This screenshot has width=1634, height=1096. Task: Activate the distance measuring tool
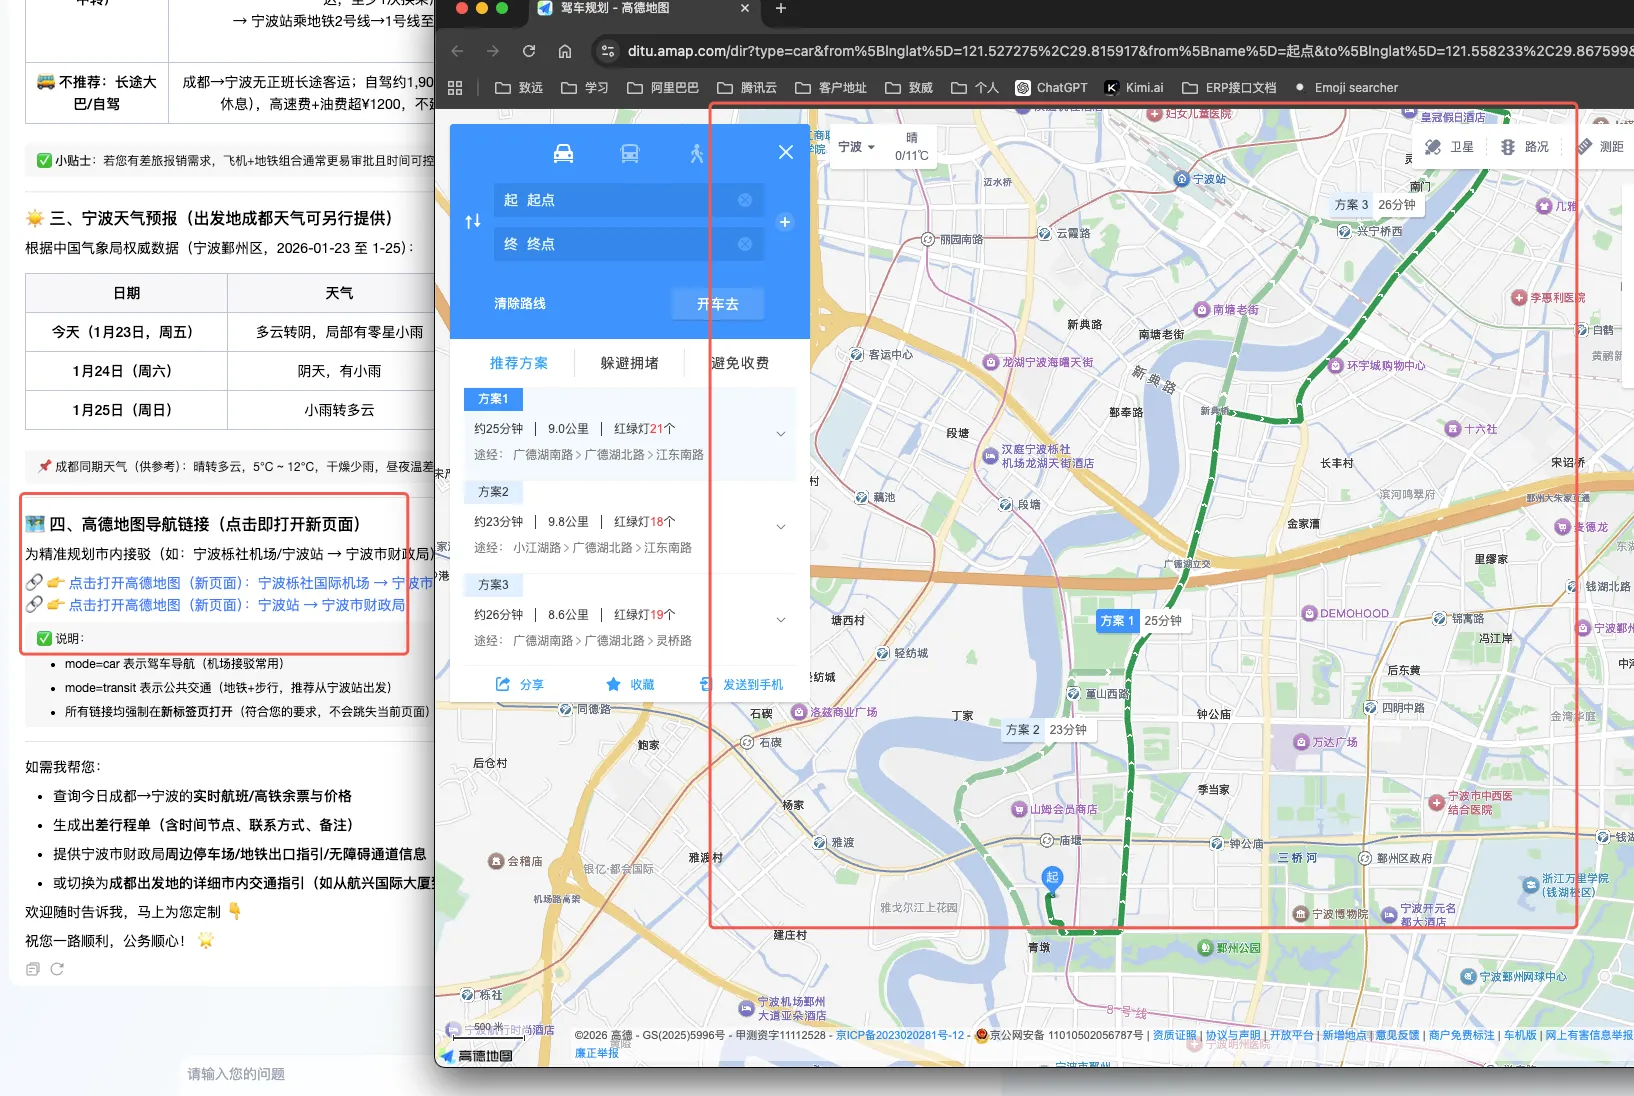[1601, 147]
